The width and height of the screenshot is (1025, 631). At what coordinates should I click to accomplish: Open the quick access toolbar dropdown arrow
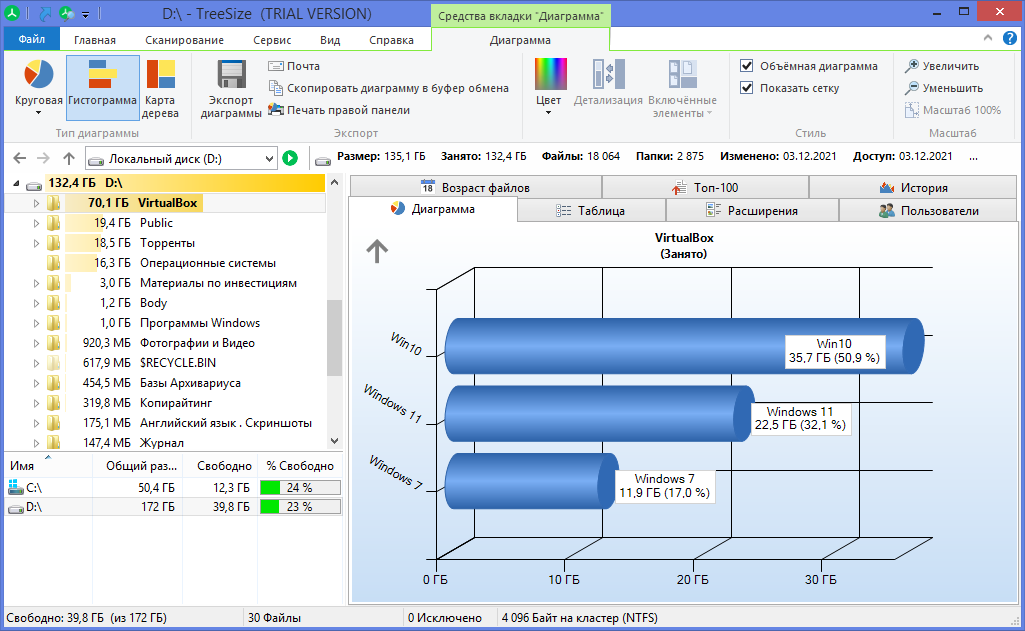coord(85,14)
